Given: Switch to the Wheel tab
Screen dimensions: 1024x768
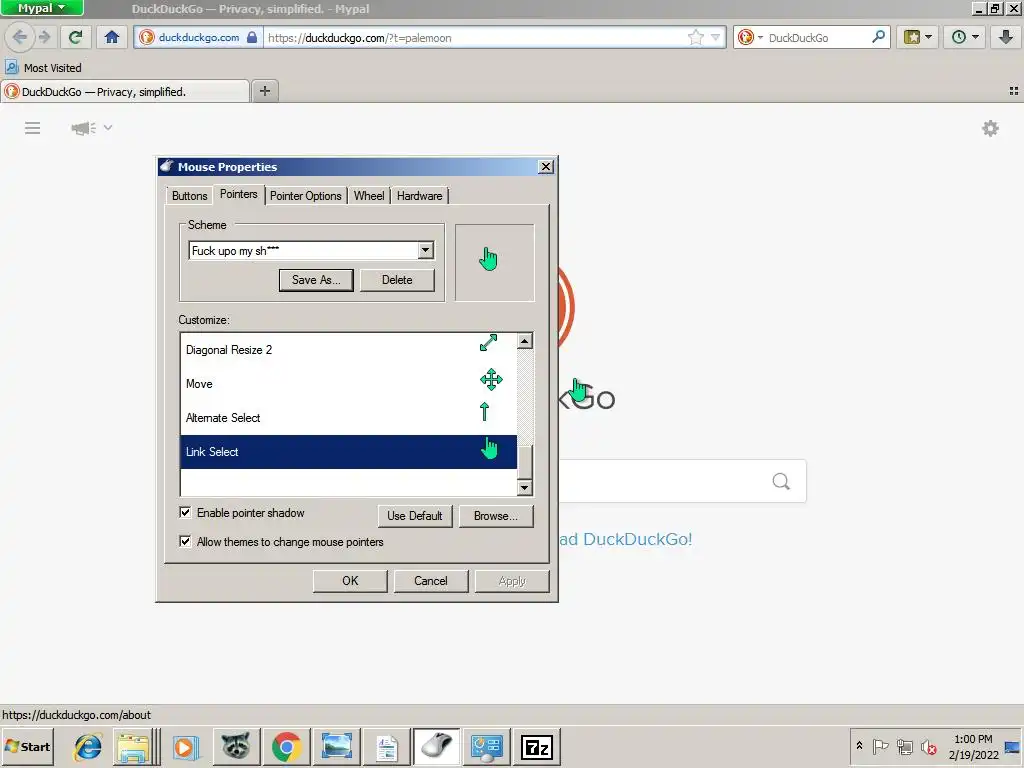Looking at the screenshot, I should coord(369,195).
